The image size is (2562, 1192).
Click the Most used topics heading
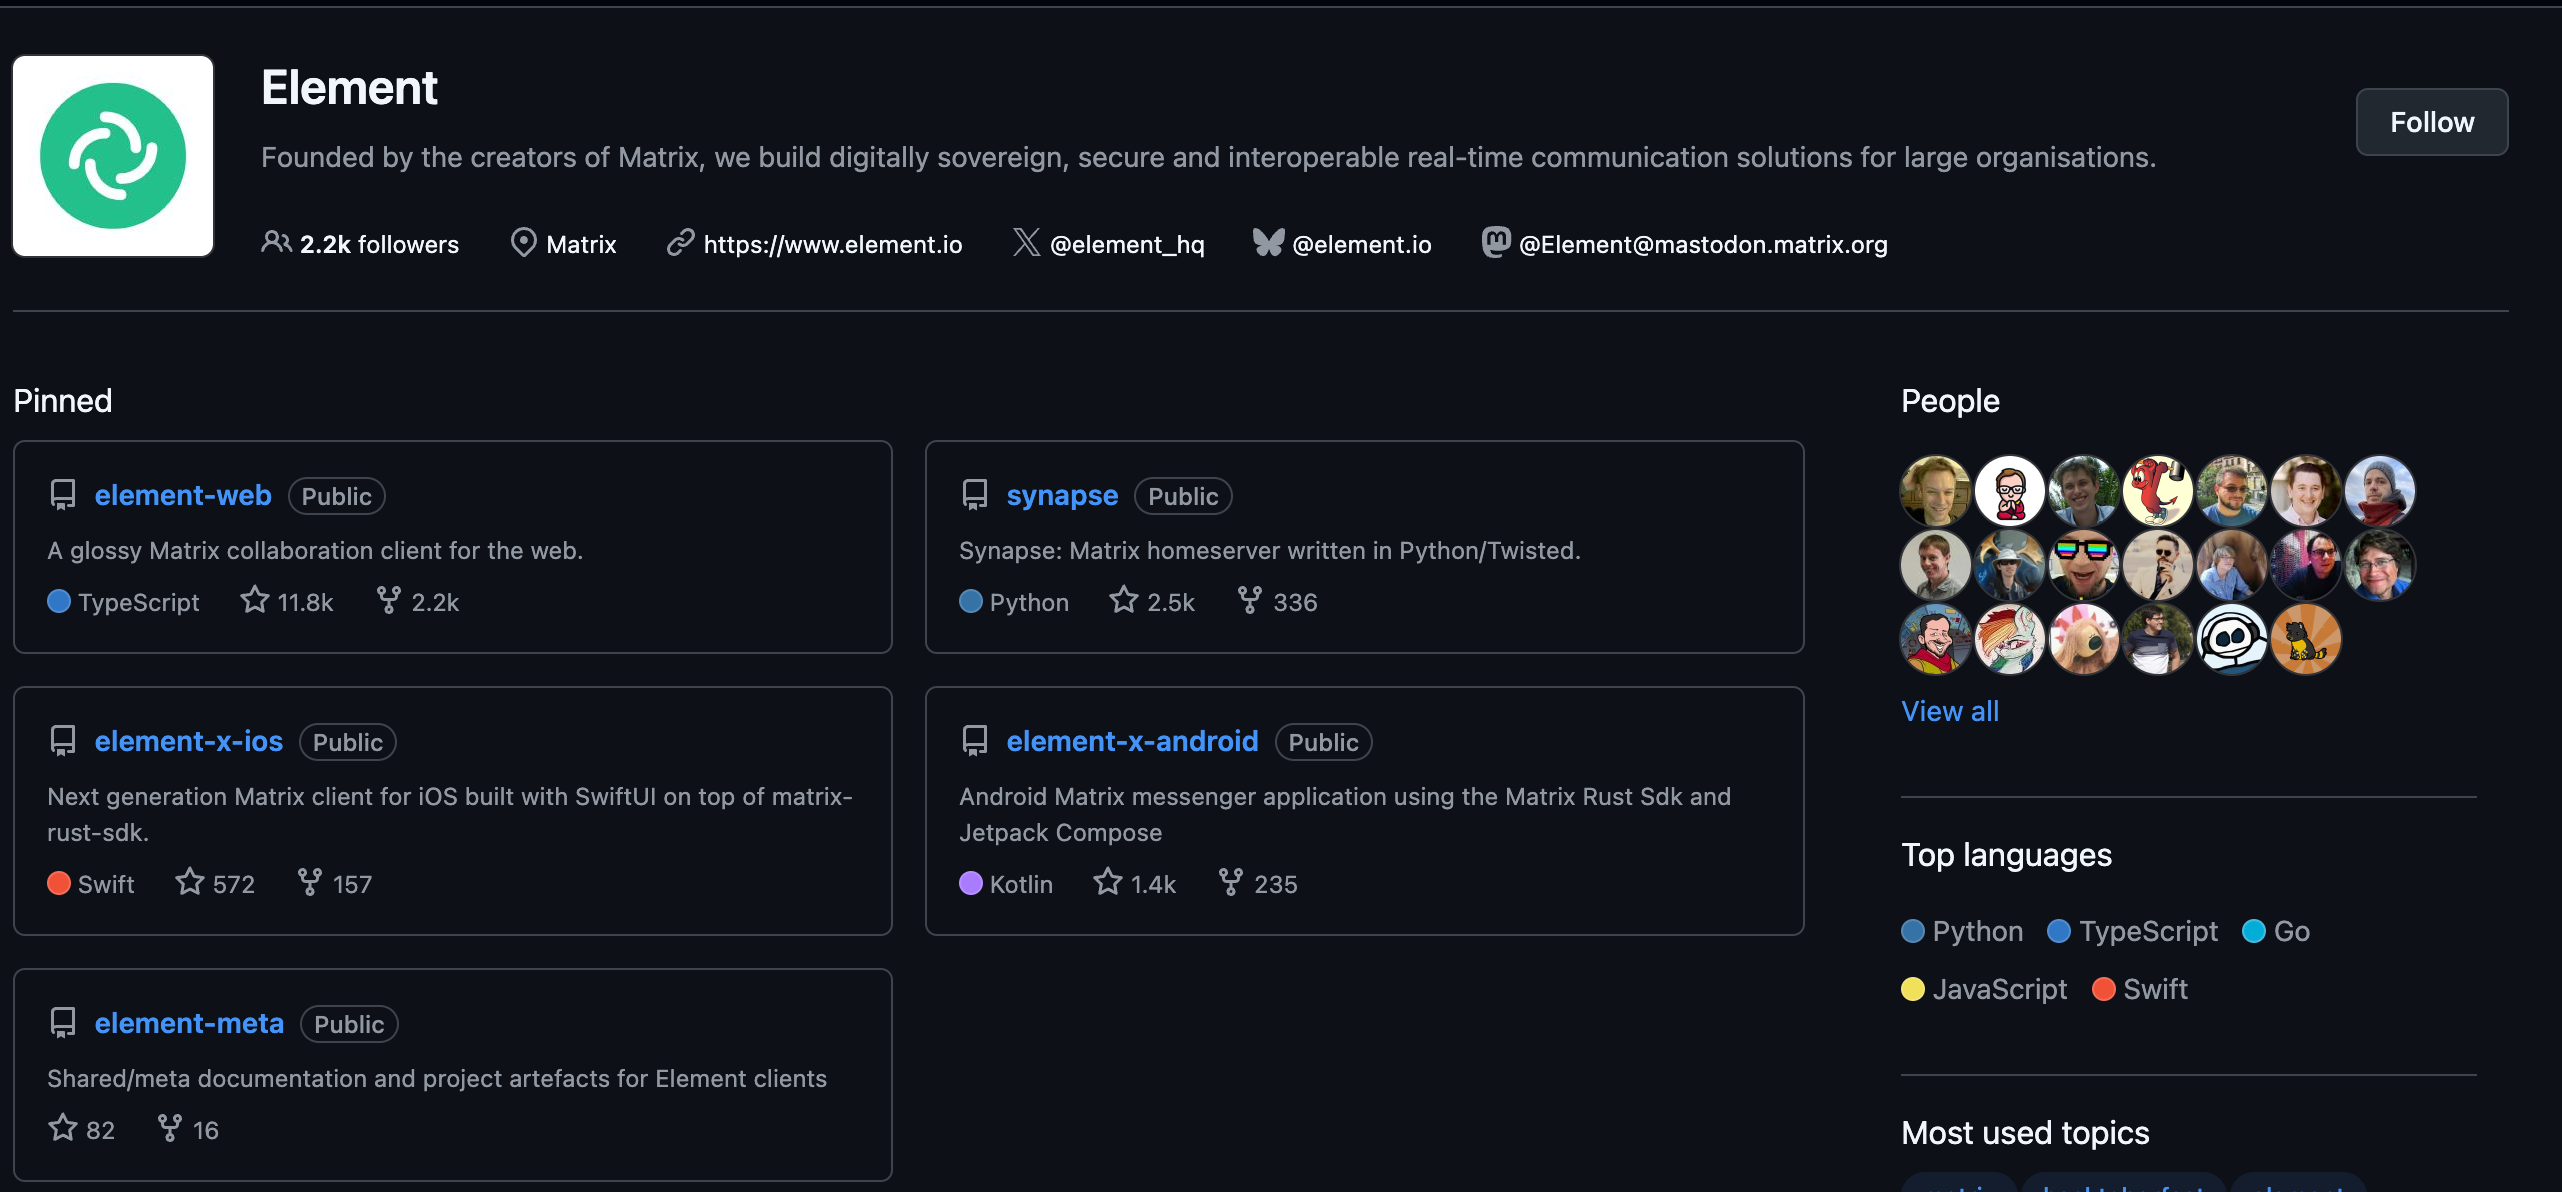(x=2025, y=1133)
